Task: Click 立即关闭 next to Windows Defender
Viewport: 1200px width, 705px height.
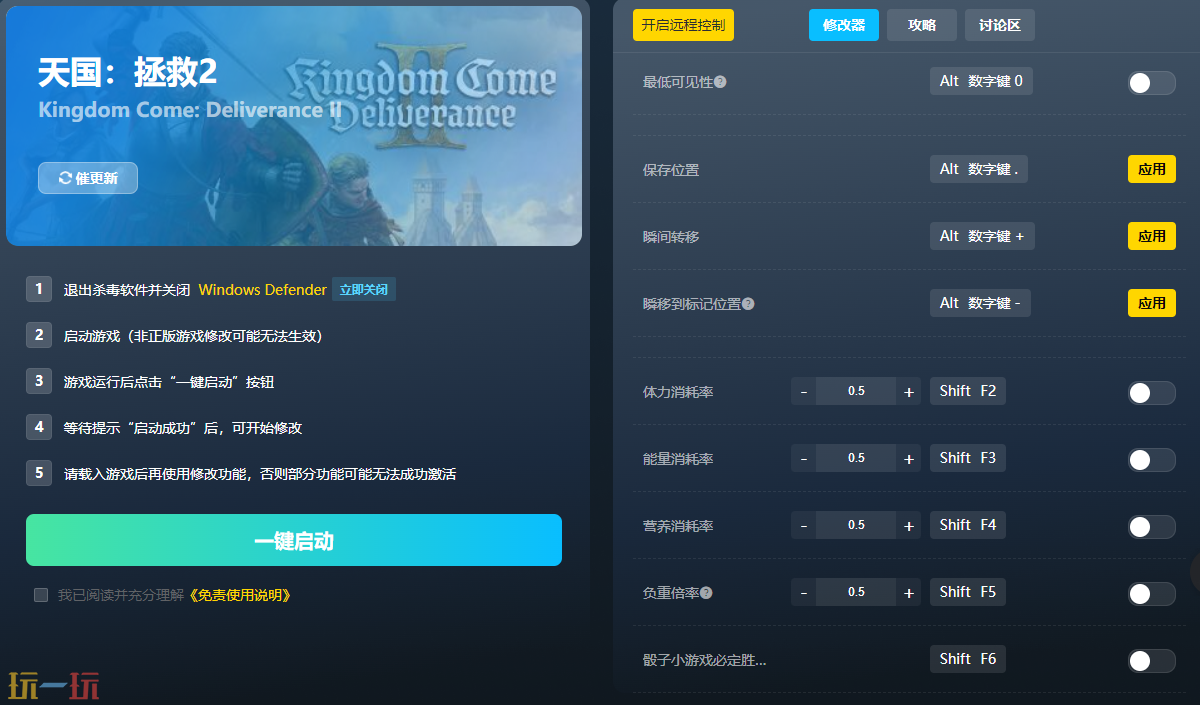Action: coord(364,290)
